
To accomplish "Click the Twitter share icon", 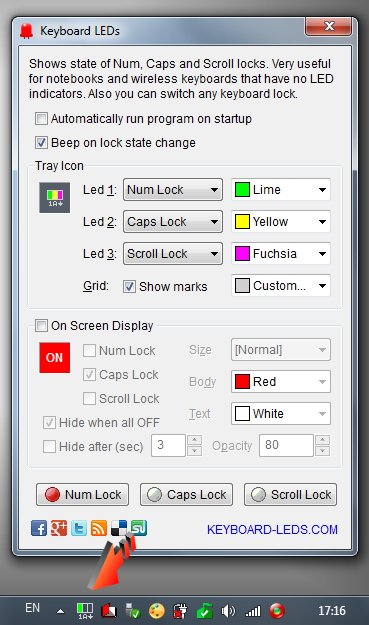I will 79,529.
